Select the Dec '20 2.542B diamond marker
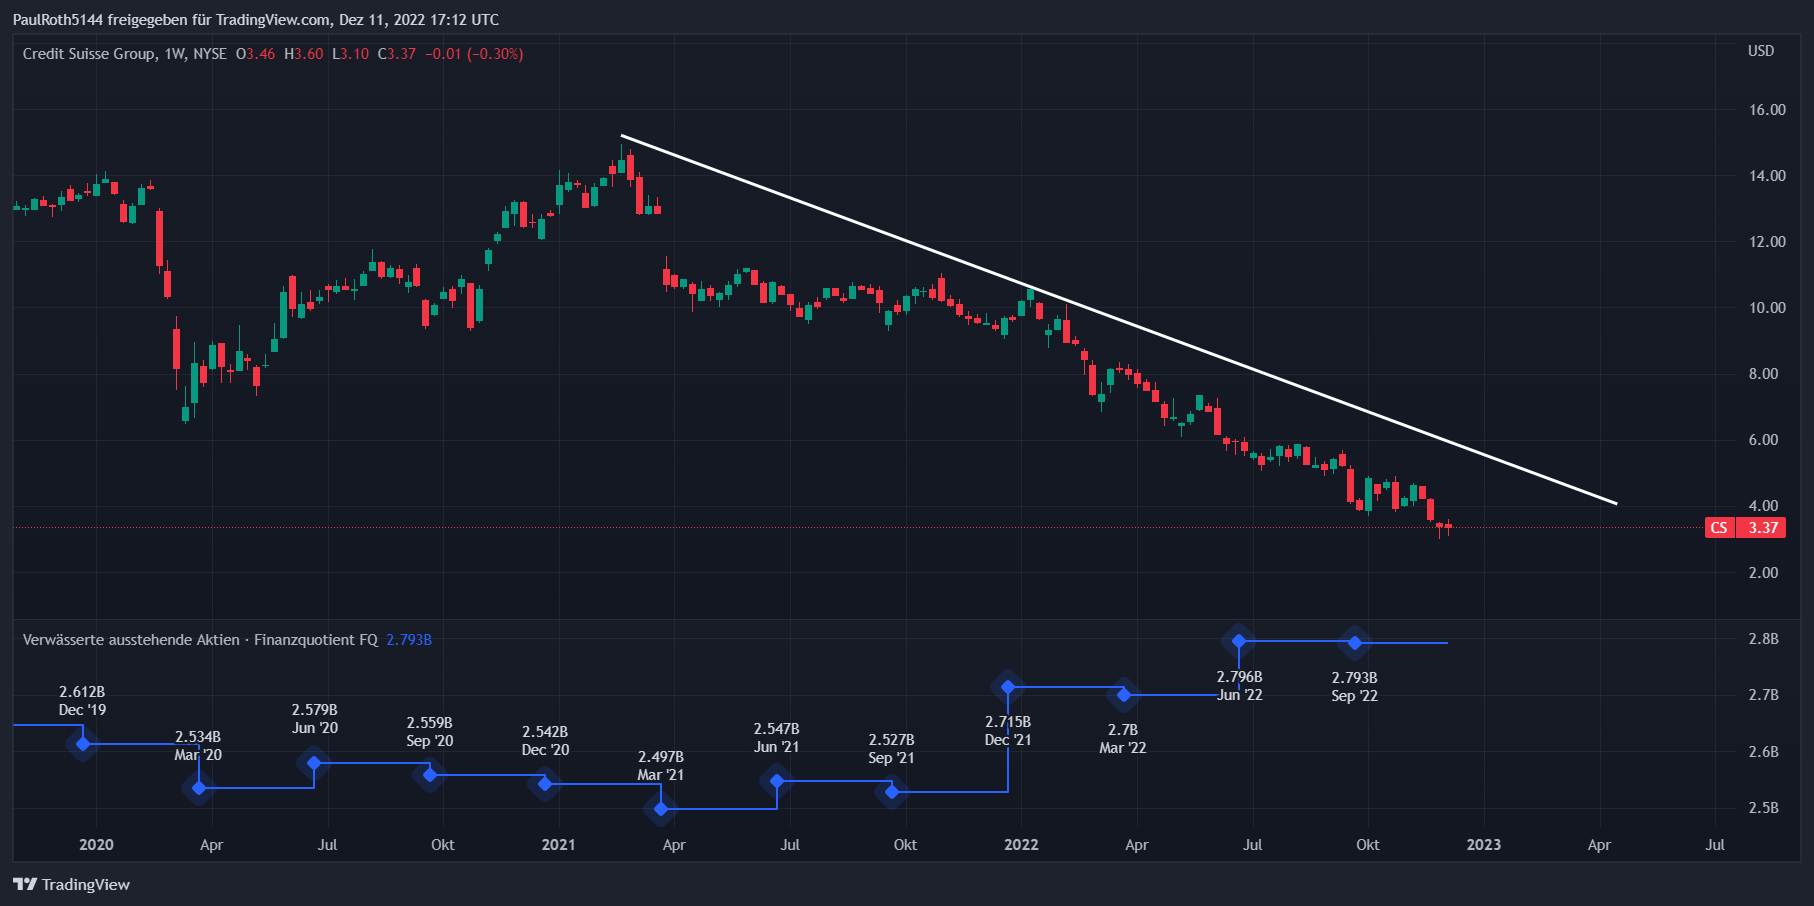Screen dimensions: 1814x906 tap(545, 784)
